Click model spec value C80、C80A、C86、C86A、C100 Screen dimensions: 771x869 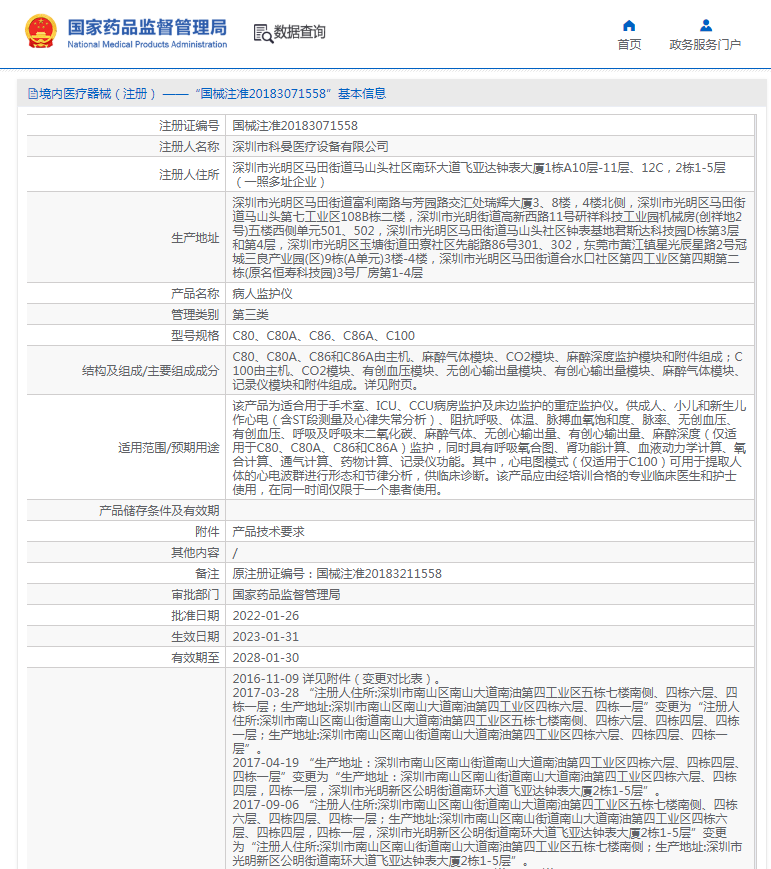click(x=324, y=336)
